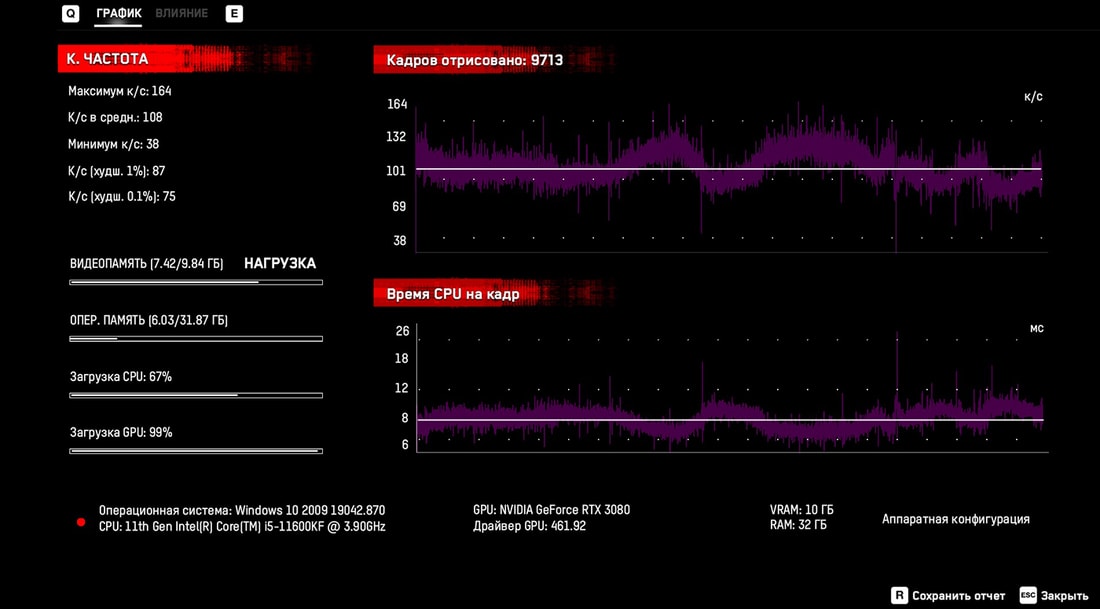Click the к/с unit label

click(x=1033, y=97)
